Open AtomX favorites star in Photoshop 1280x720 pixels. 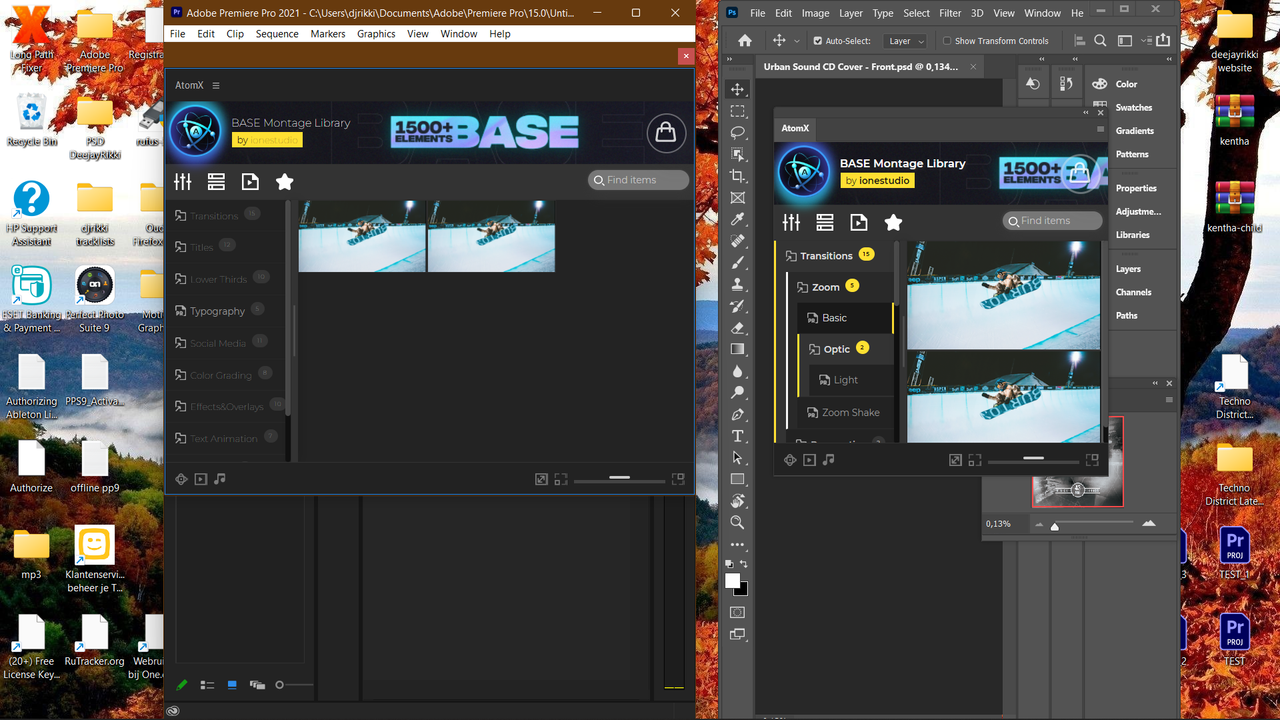click(893, 222)
